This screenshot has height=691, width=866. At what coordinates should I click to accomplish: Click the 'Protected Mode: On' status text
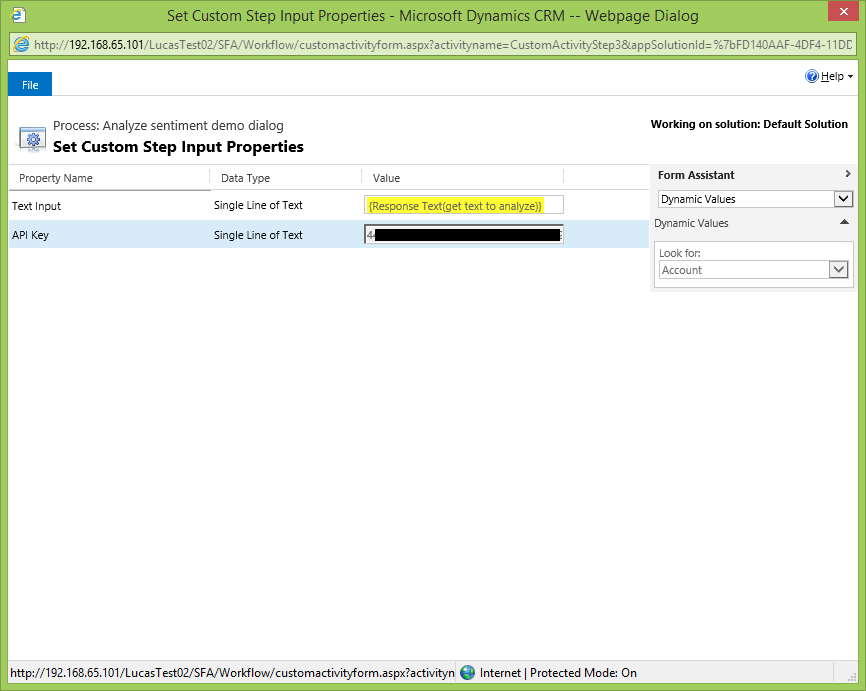point(583,673)
